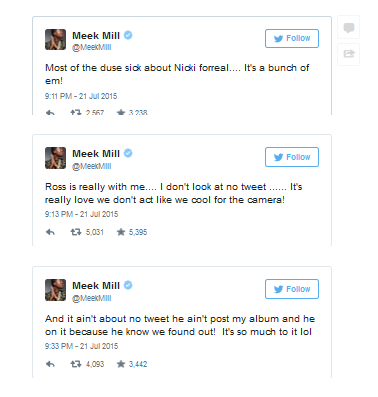The image size is (378, 397).
Task: Open the 9:33 PM - 21 Jul 2015 timestamp
Action: point(81,346)
